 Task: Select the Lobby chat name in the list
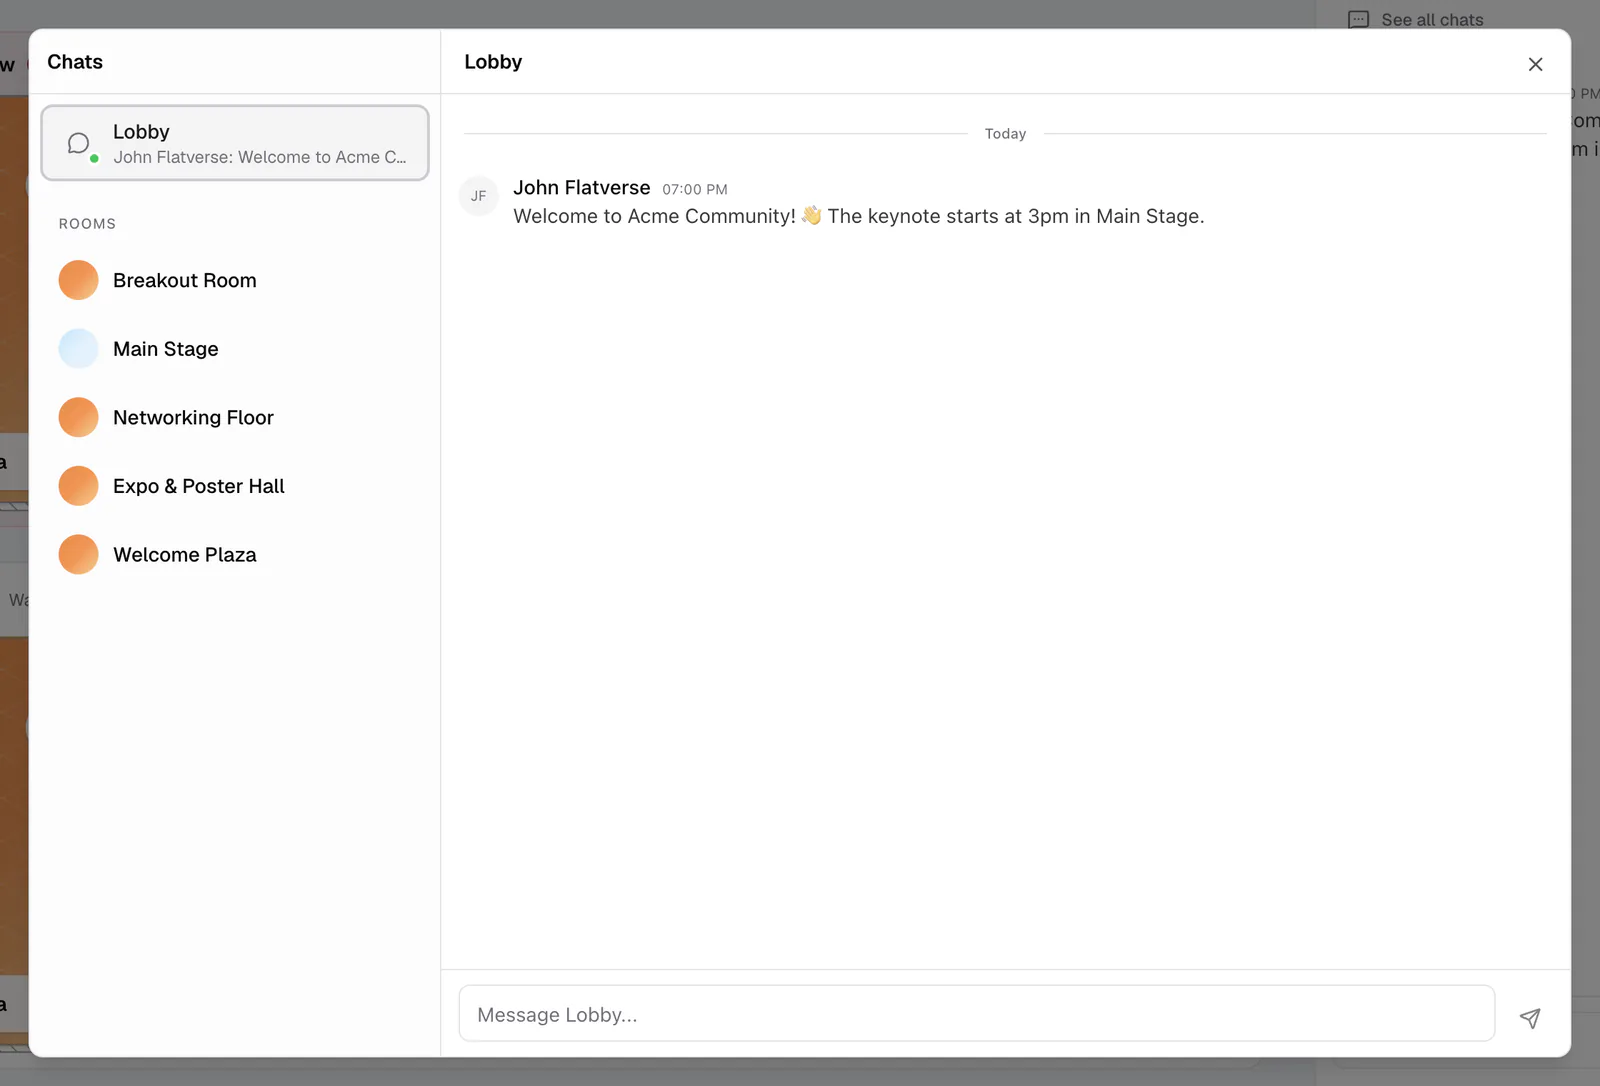click(x=141, y=131)
